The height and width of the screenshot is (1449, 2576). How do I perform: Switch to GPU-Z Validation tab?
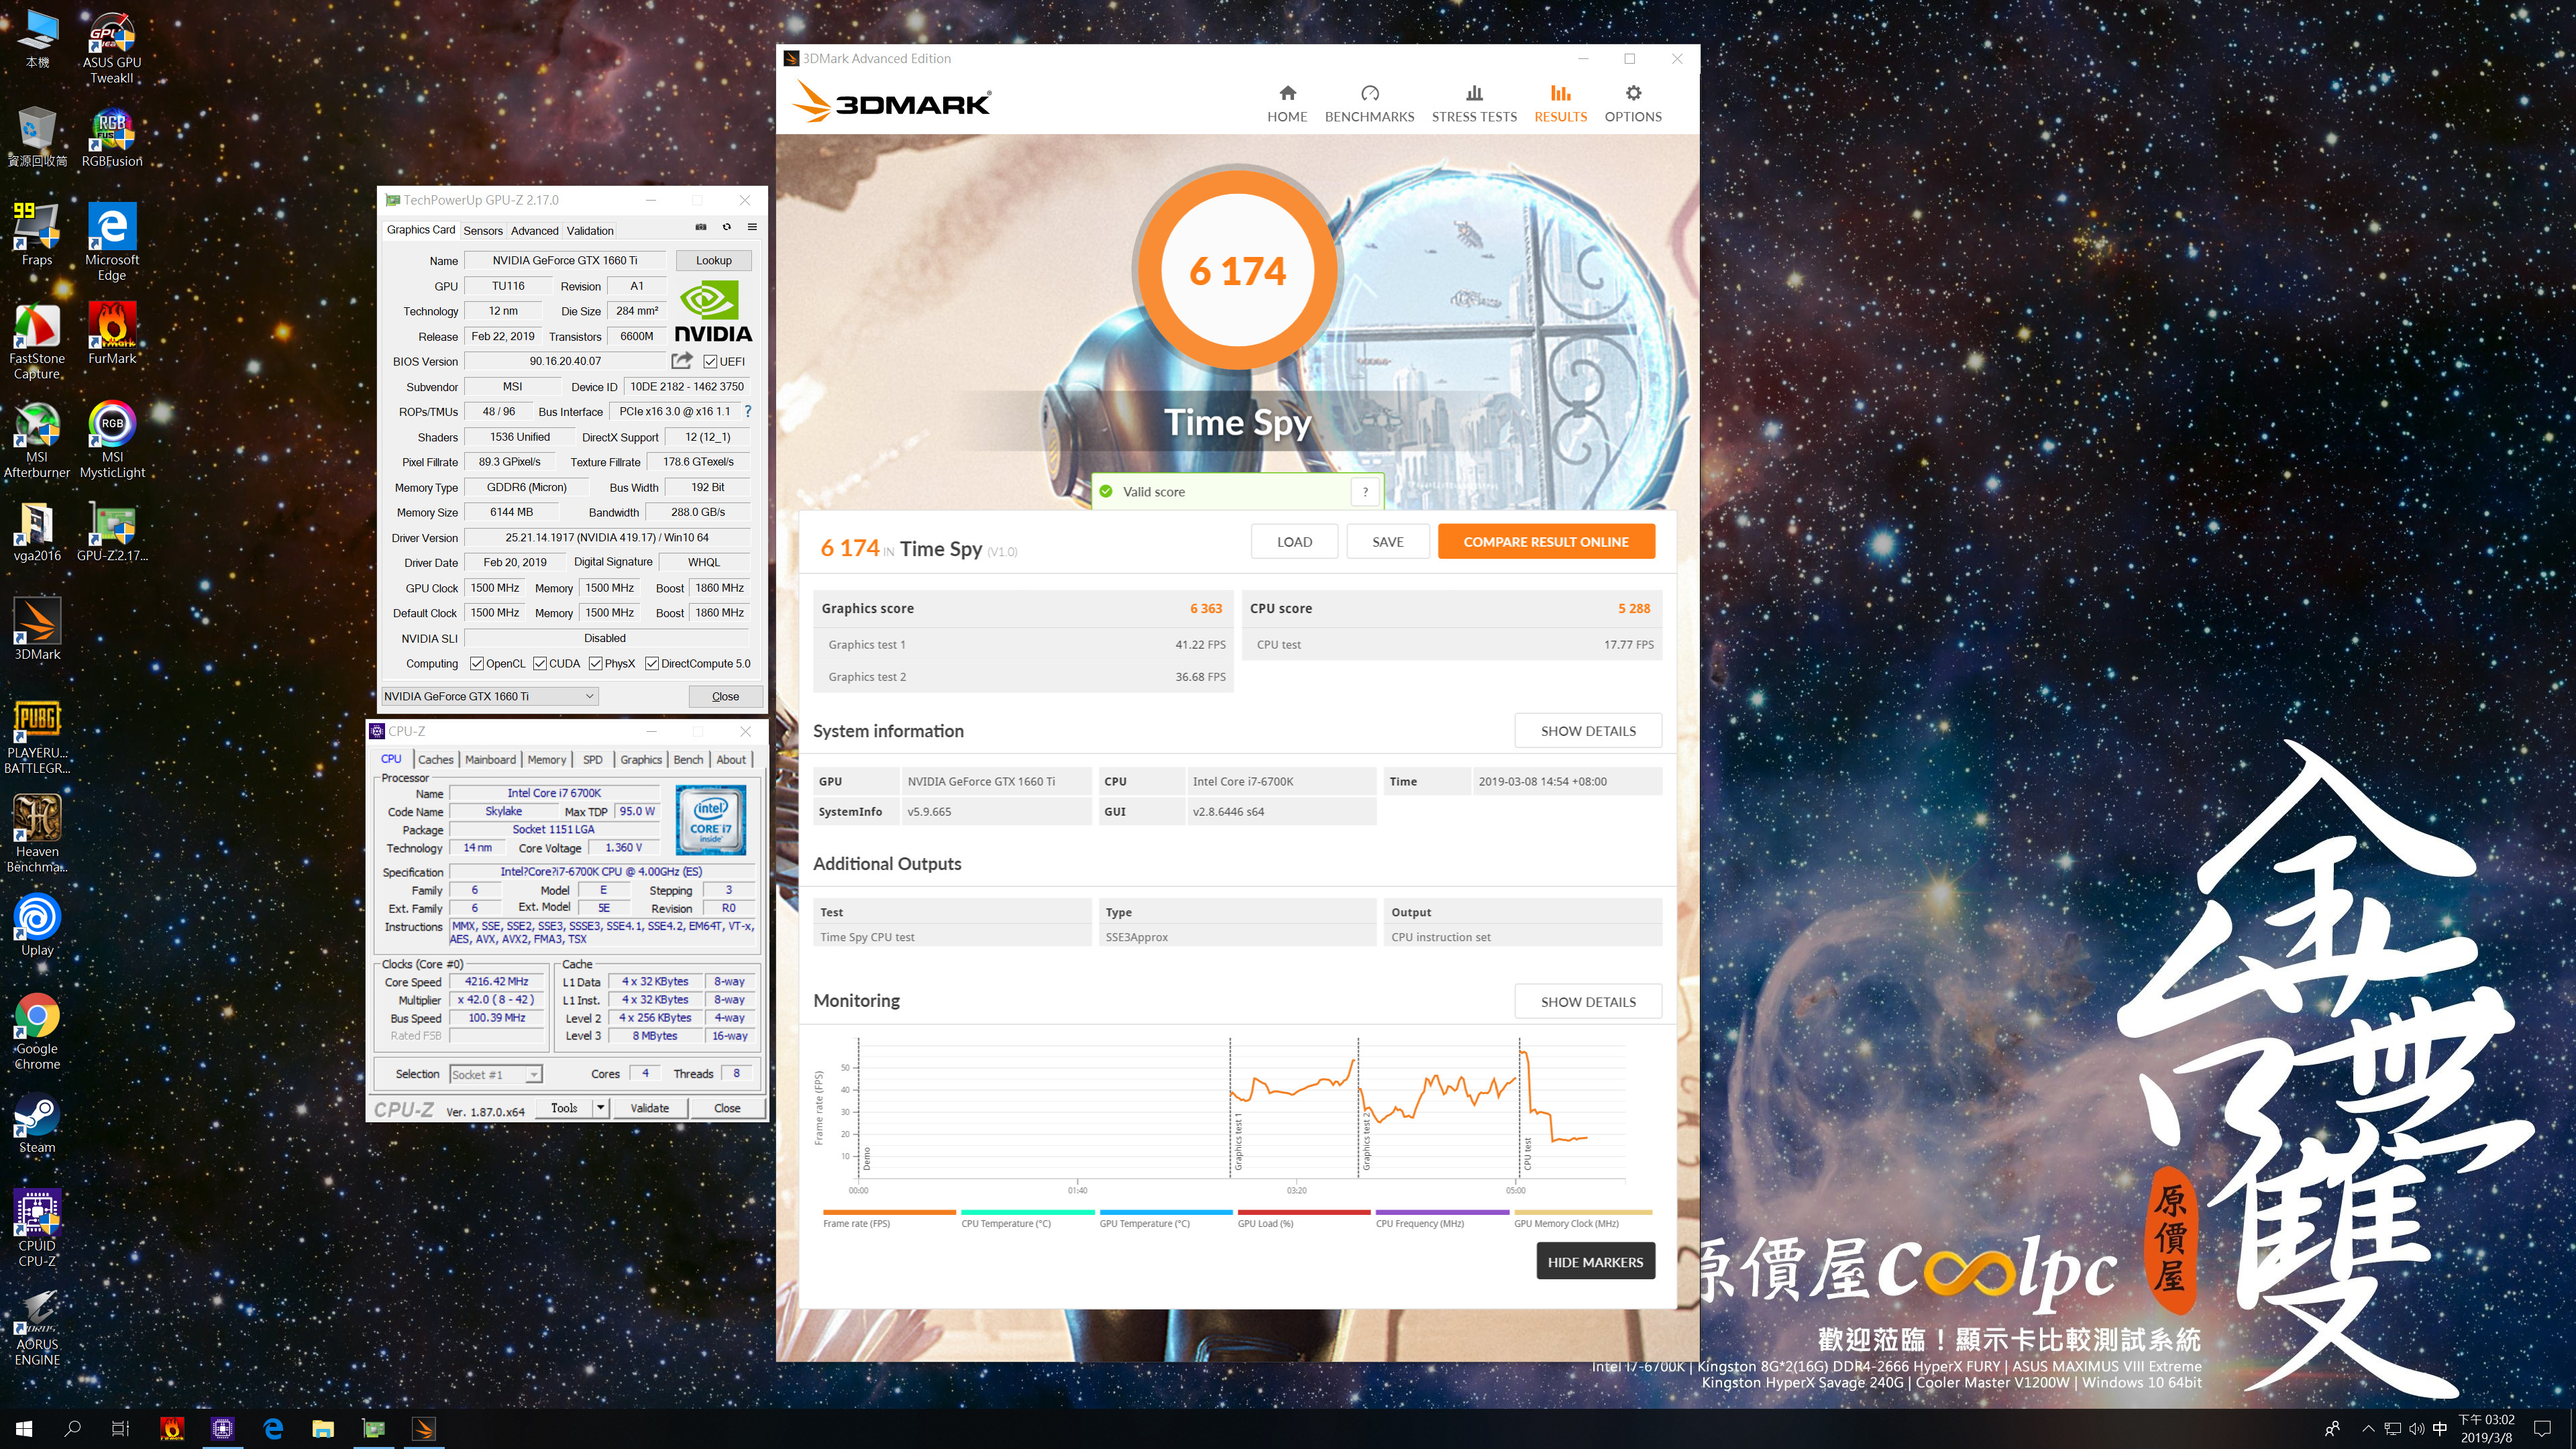point(590,230)
